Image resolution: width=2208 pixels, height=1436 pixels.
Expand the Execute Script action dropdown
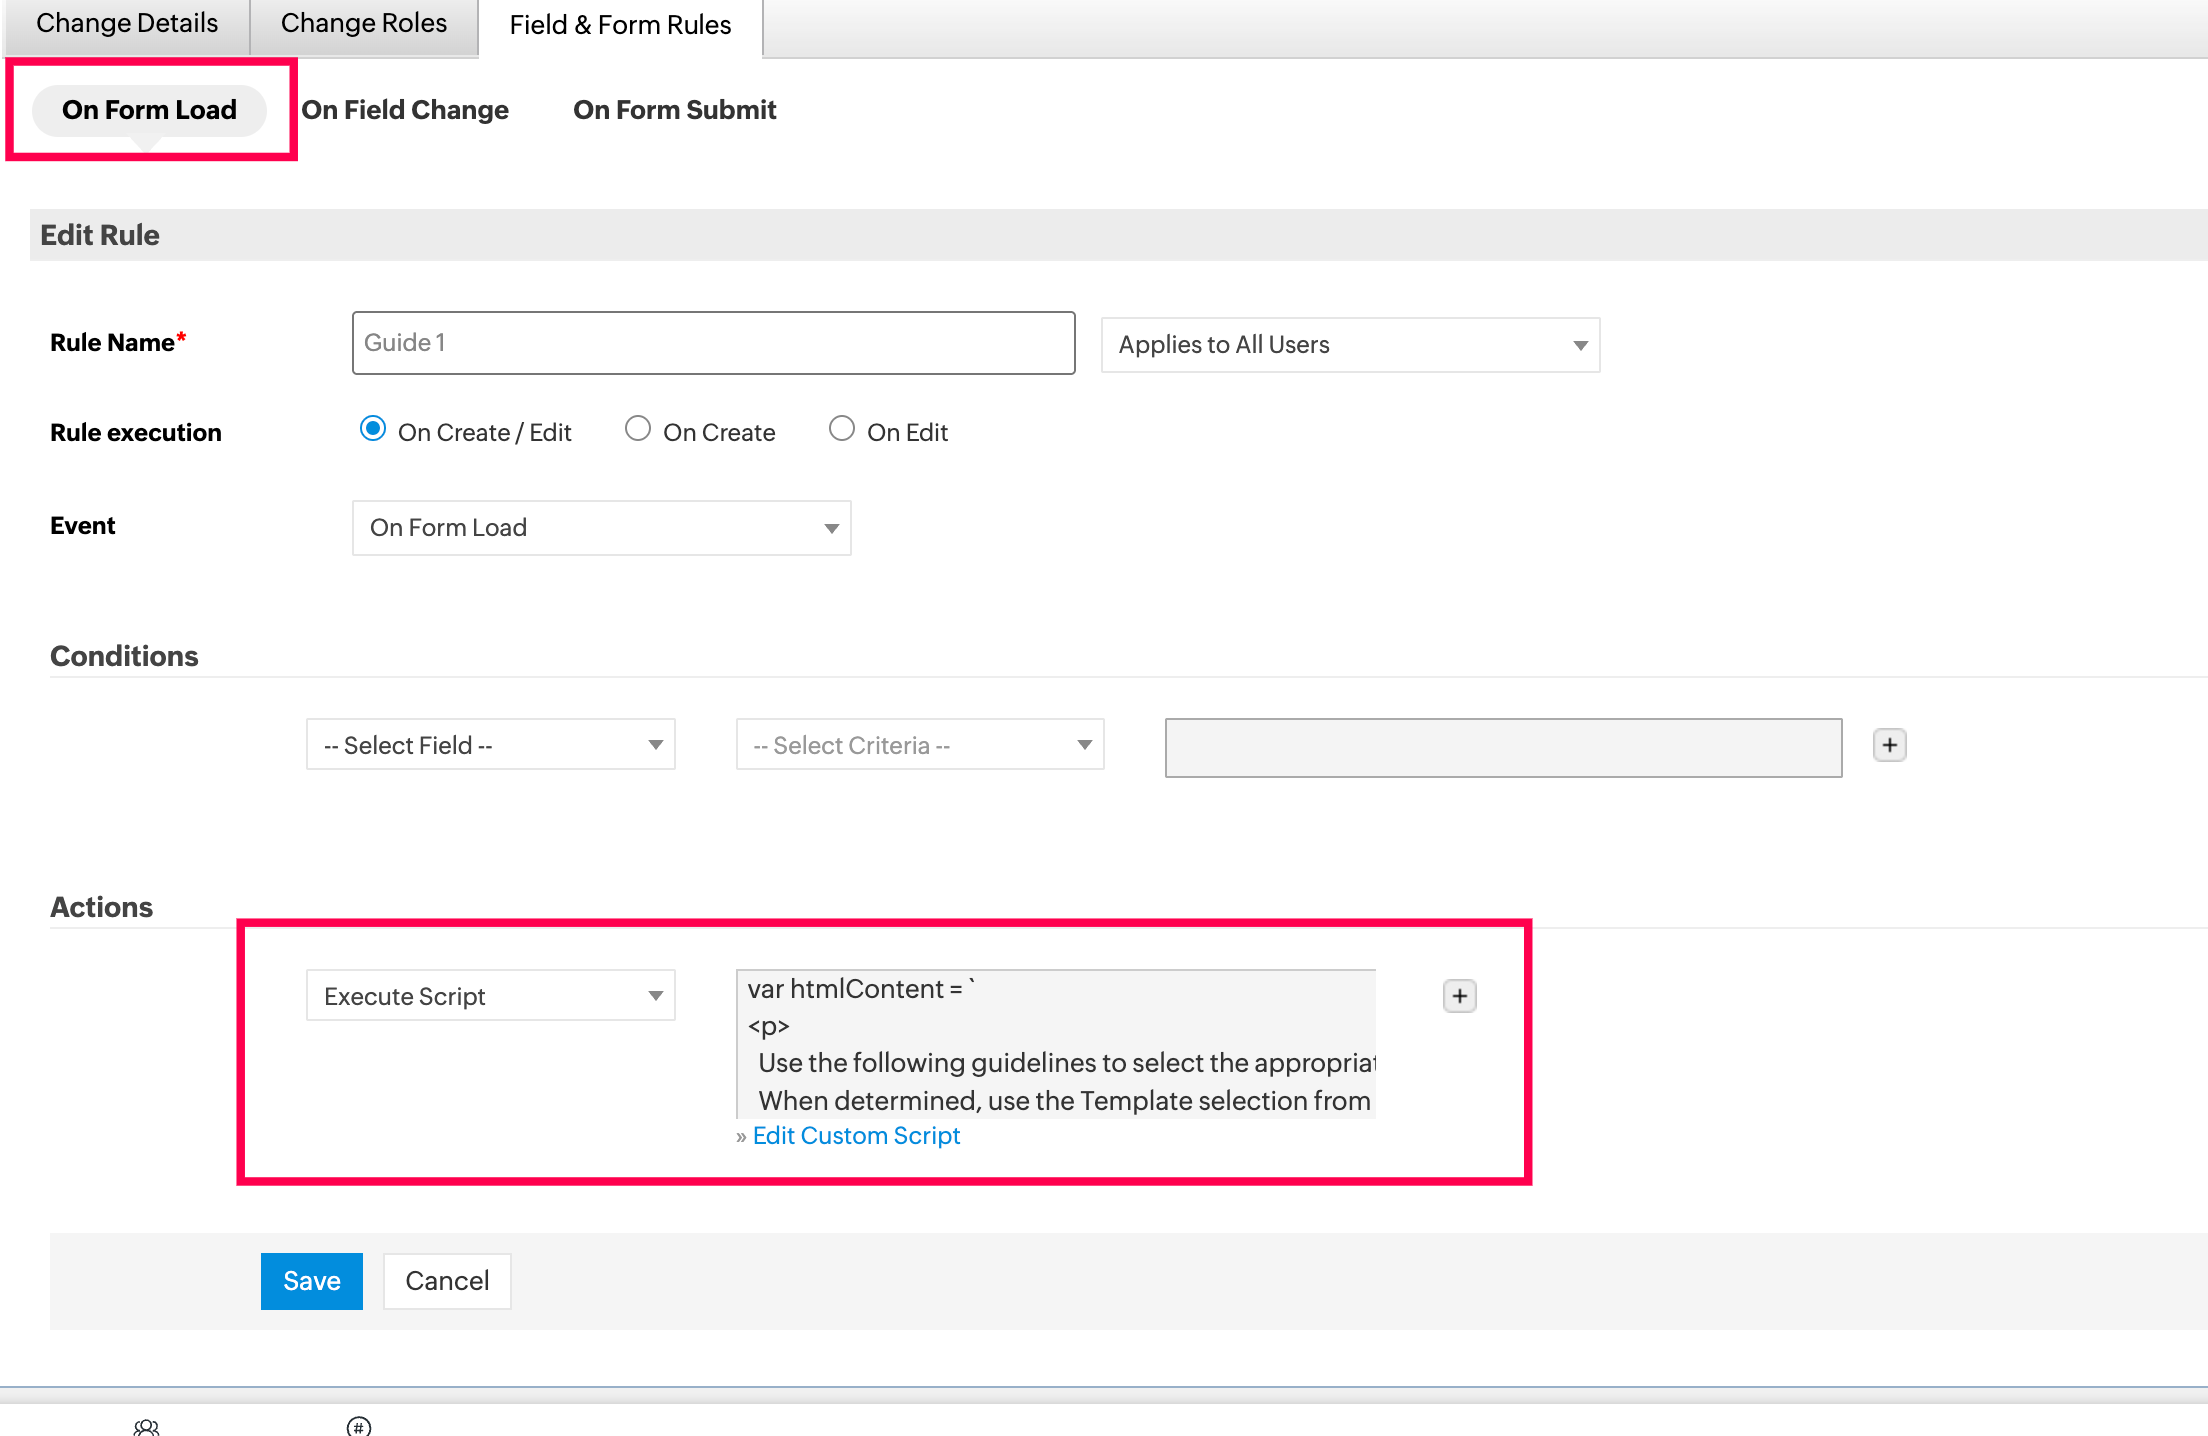[x=490, y=996]
